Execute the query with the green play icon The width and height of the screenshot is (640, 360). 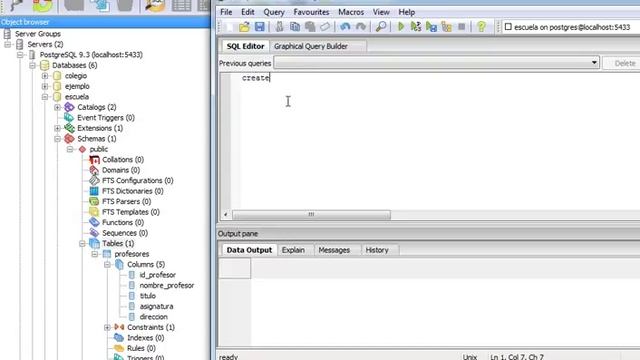[x=401, y=27]
